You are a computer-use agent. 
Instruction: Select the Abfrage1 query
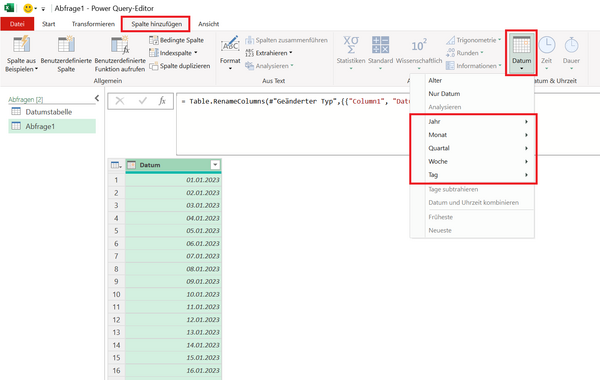52,126
